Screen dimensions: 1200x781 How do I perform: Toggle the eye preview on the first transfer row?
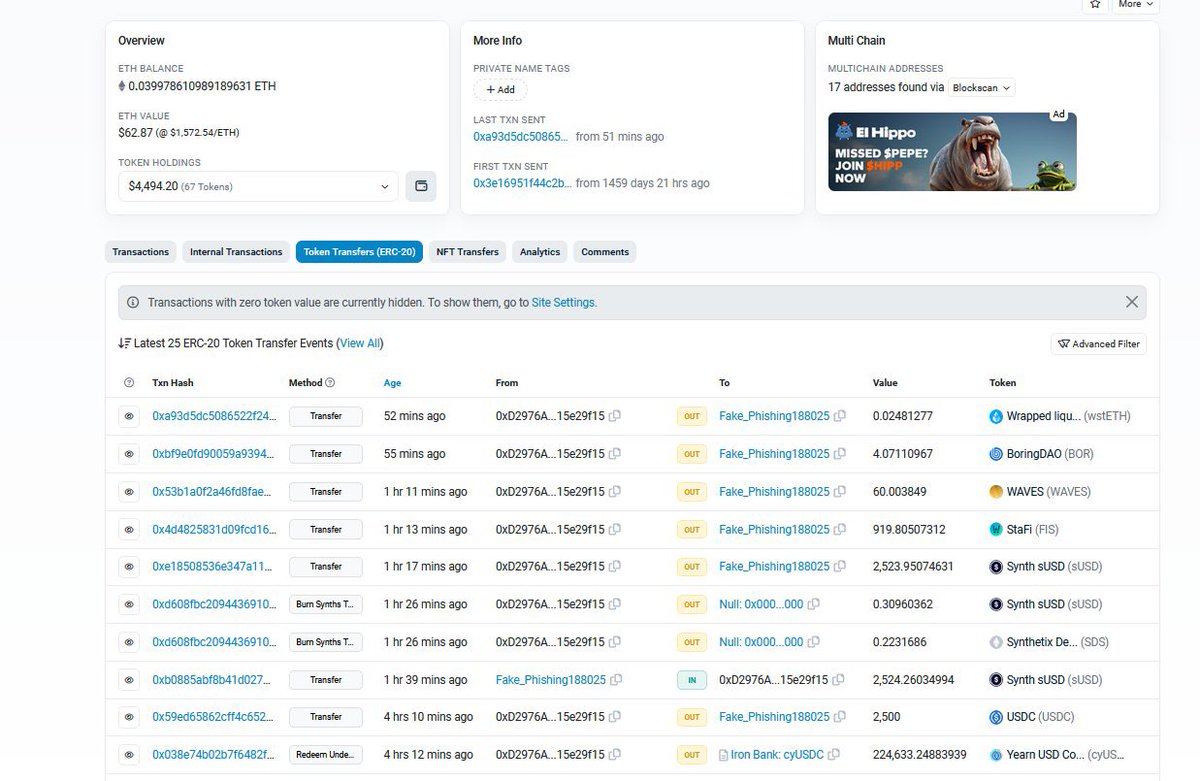point(129,416)
